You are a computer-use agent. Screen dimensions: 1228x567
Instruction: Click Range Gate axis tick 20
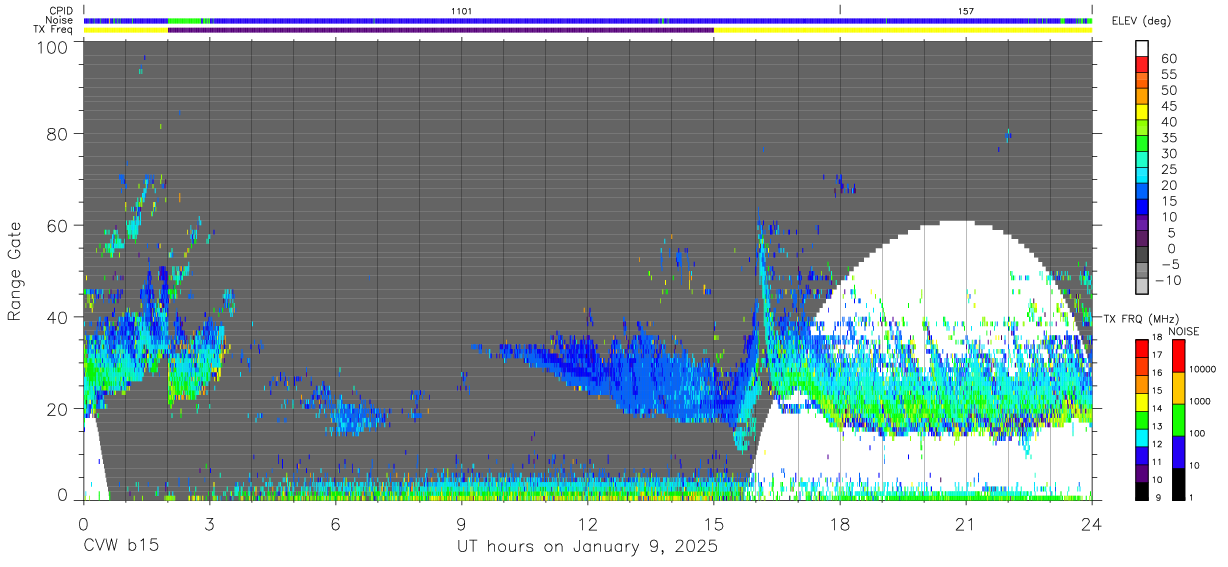tap(59, 409)
